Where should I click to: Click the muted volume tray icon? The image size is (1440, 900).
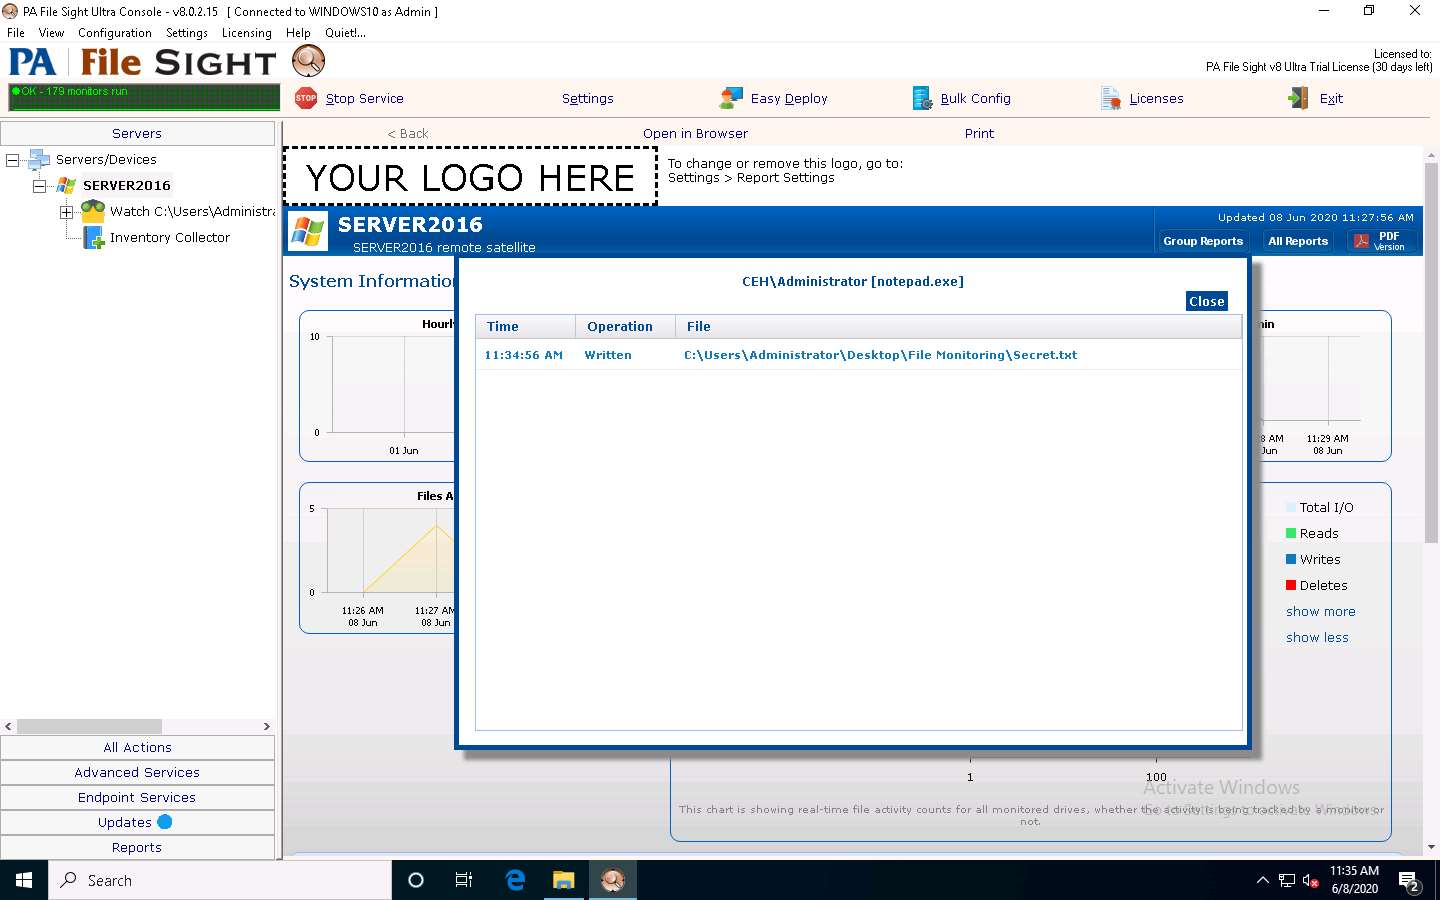1311,881
